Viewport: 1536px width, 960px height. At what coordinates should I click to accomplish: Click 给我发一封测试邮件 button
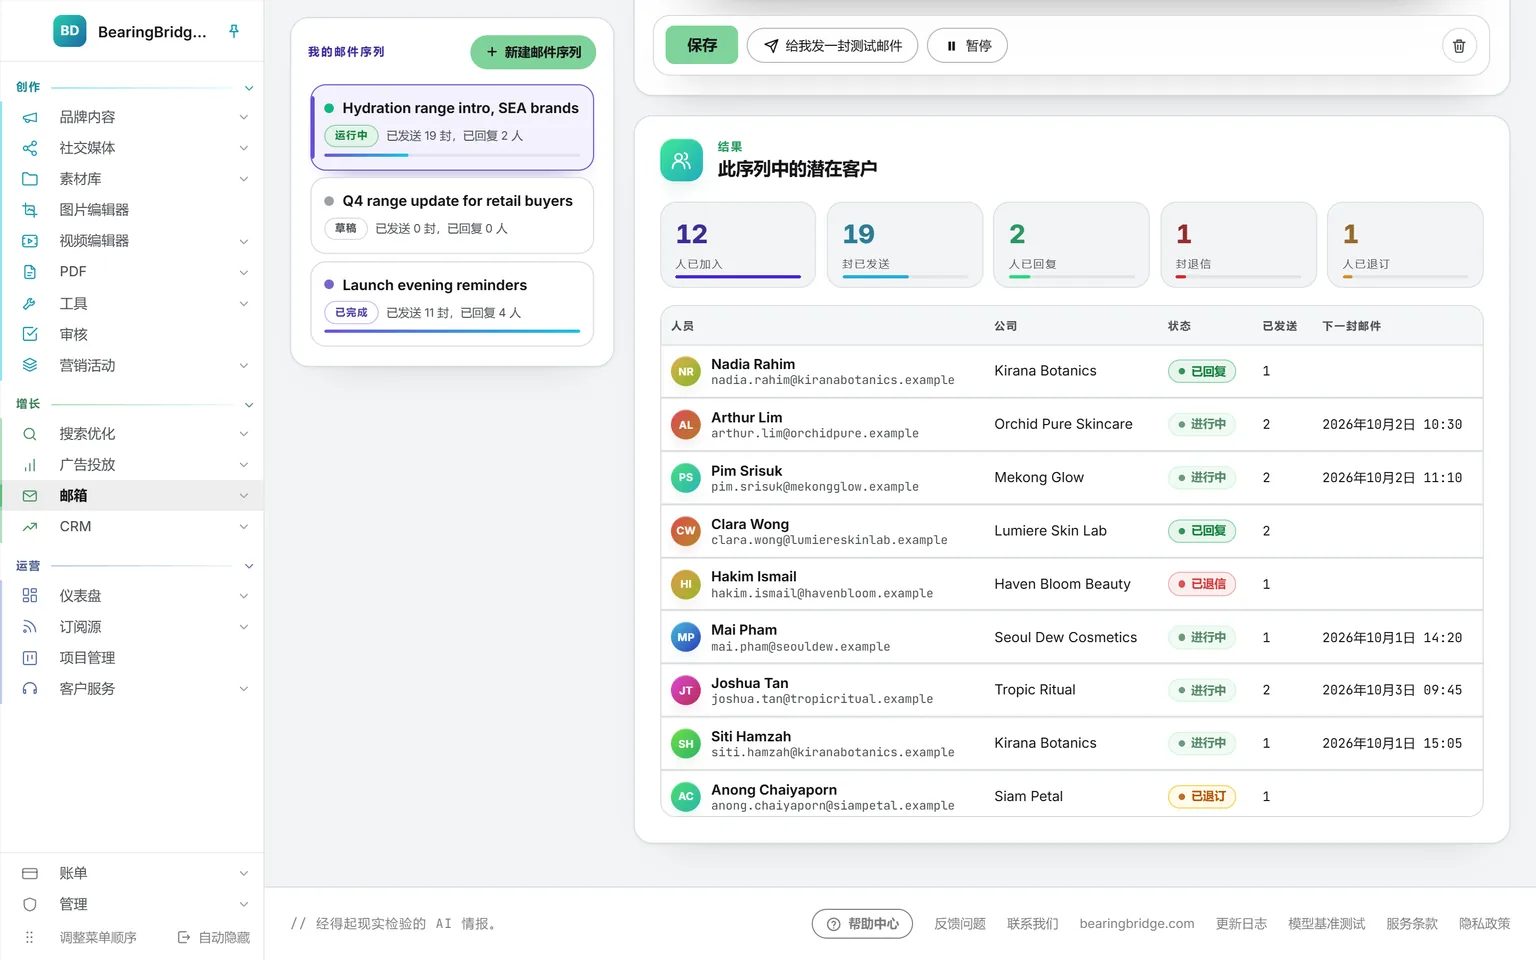[x=832, y=46]
